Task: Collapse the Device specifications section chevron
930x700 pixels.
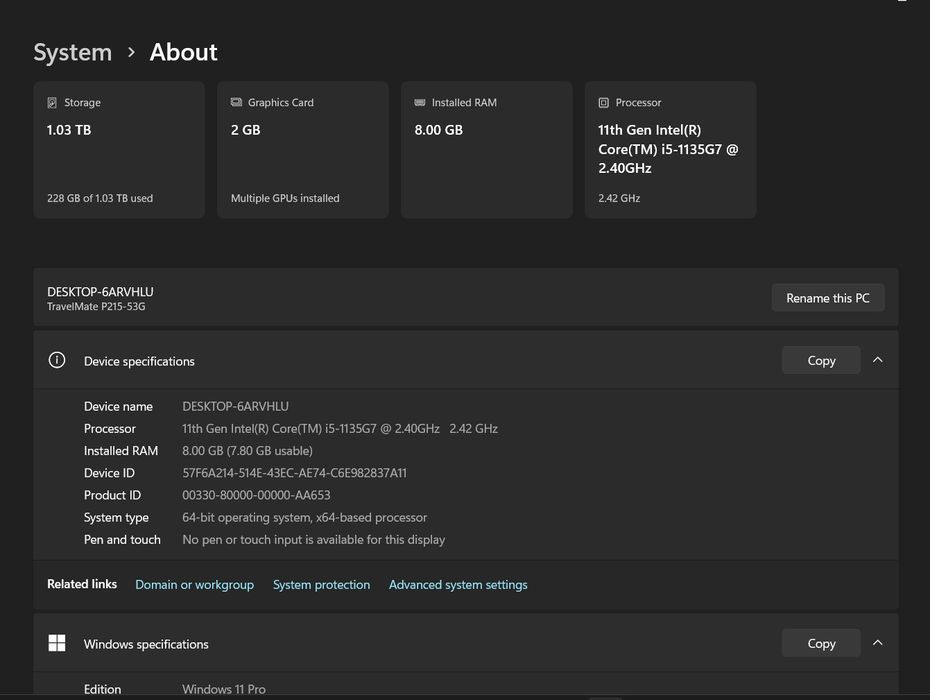Action: (x=878, y=361)
